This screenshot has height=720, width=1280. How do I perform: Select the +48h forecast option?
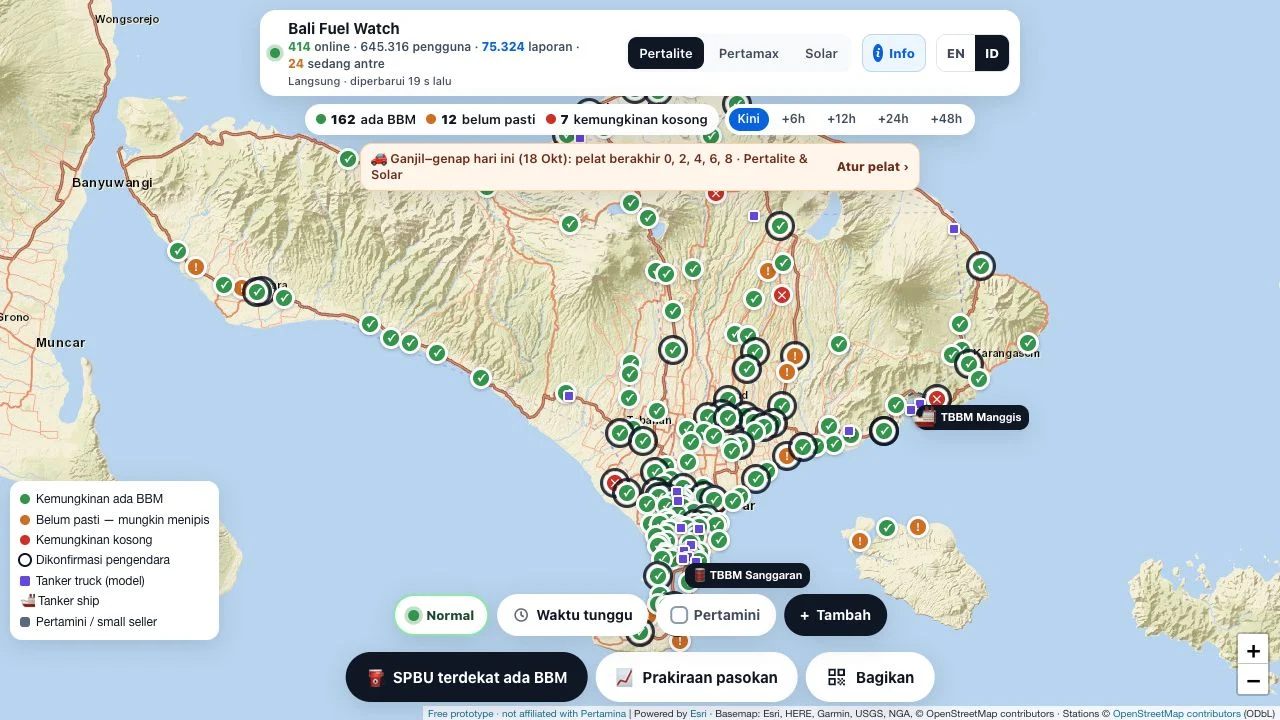[946, 119]
